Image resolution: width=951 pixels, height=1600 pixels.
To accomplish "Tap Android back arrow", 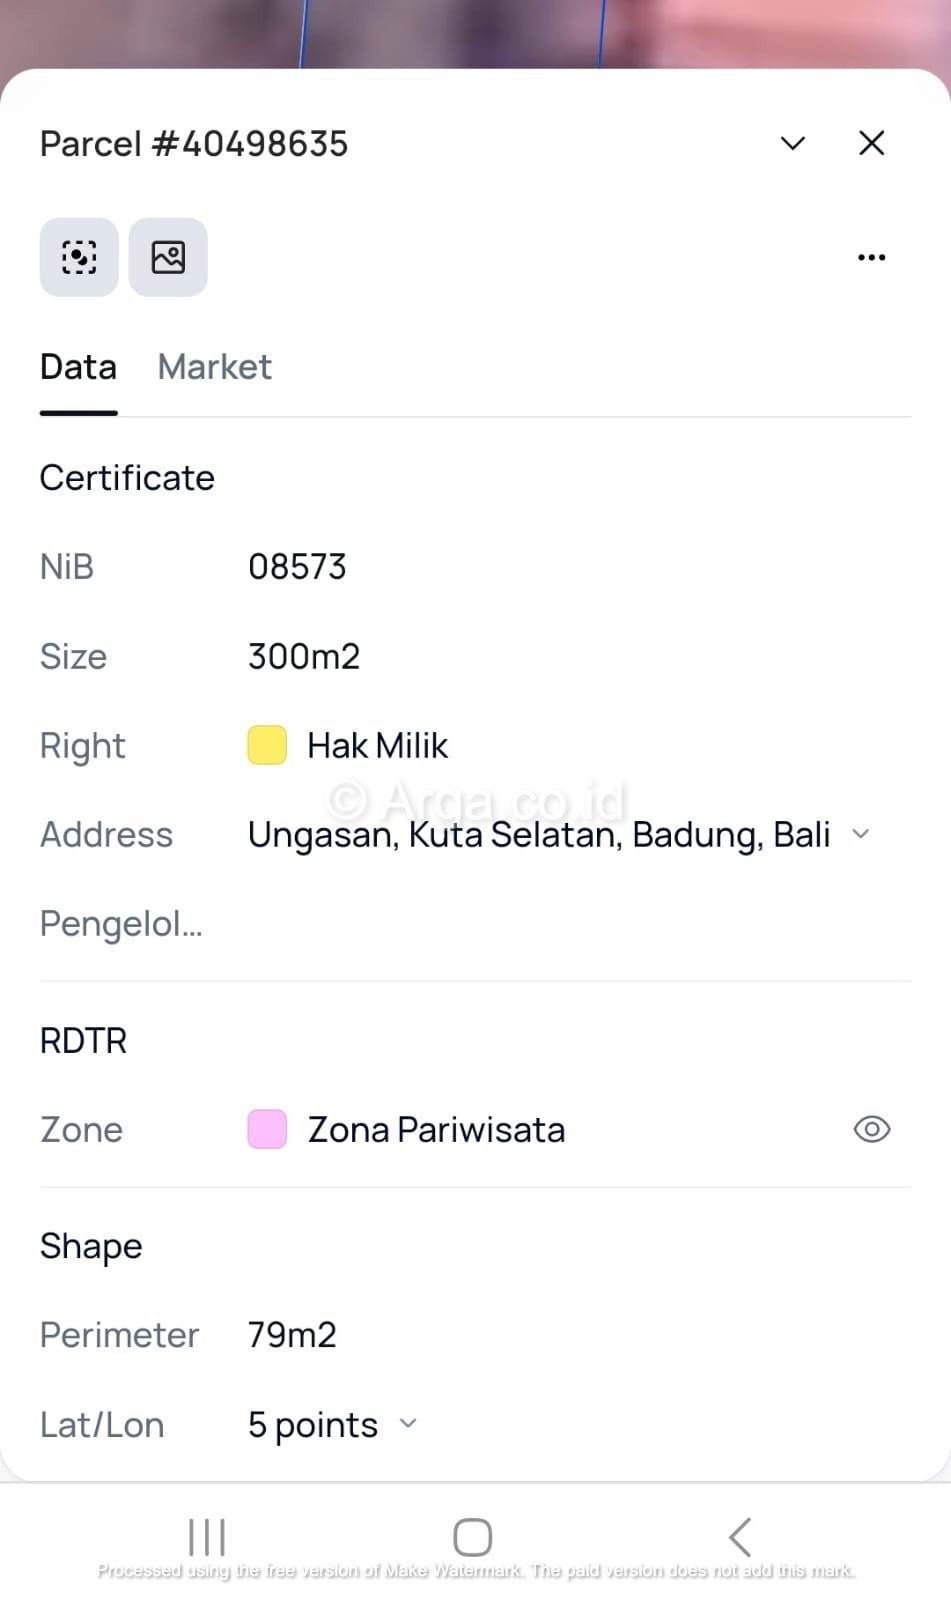I will tap(740, 1536).
